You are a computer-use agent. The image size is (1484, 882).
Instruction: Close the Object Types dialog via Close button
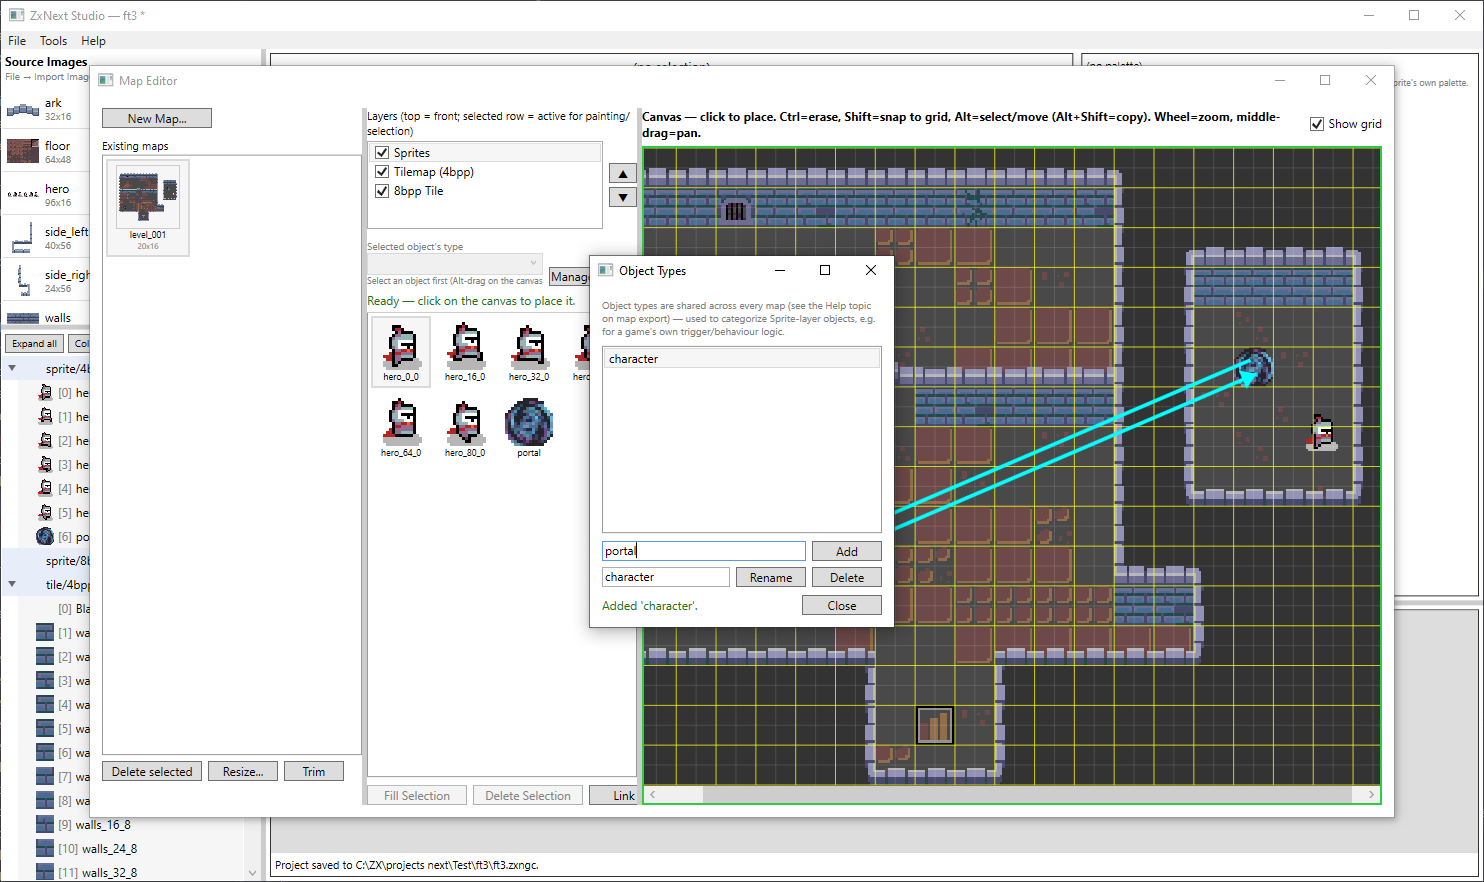842,606
